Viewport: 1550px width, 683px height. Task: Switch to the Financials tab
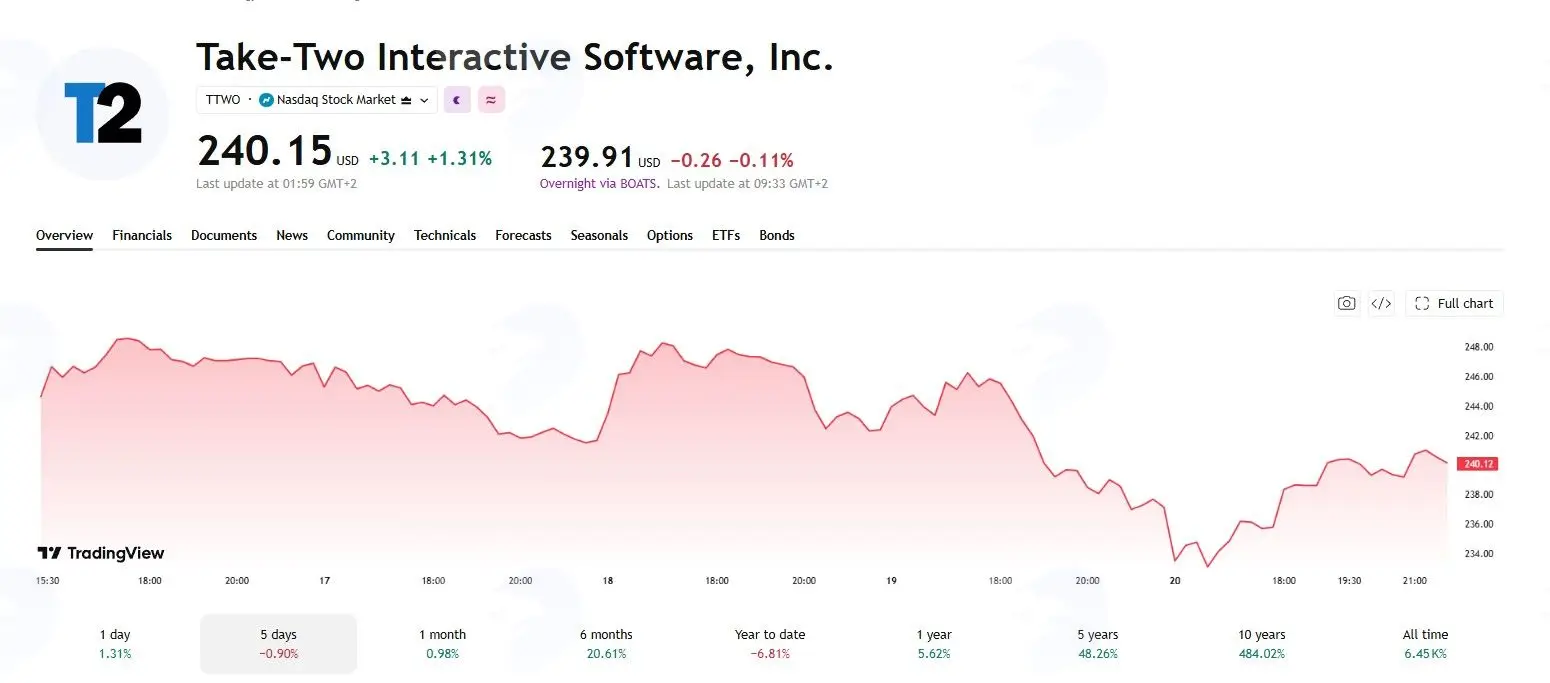click(142, 236)
